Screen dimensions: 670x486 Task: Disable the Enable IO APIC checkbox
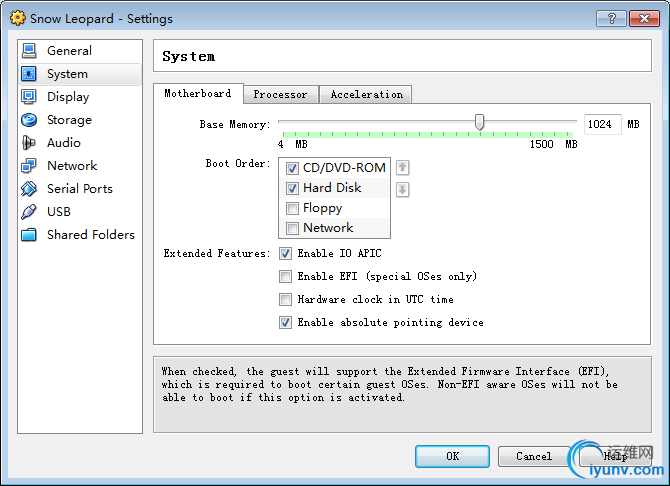pos(286,253)
